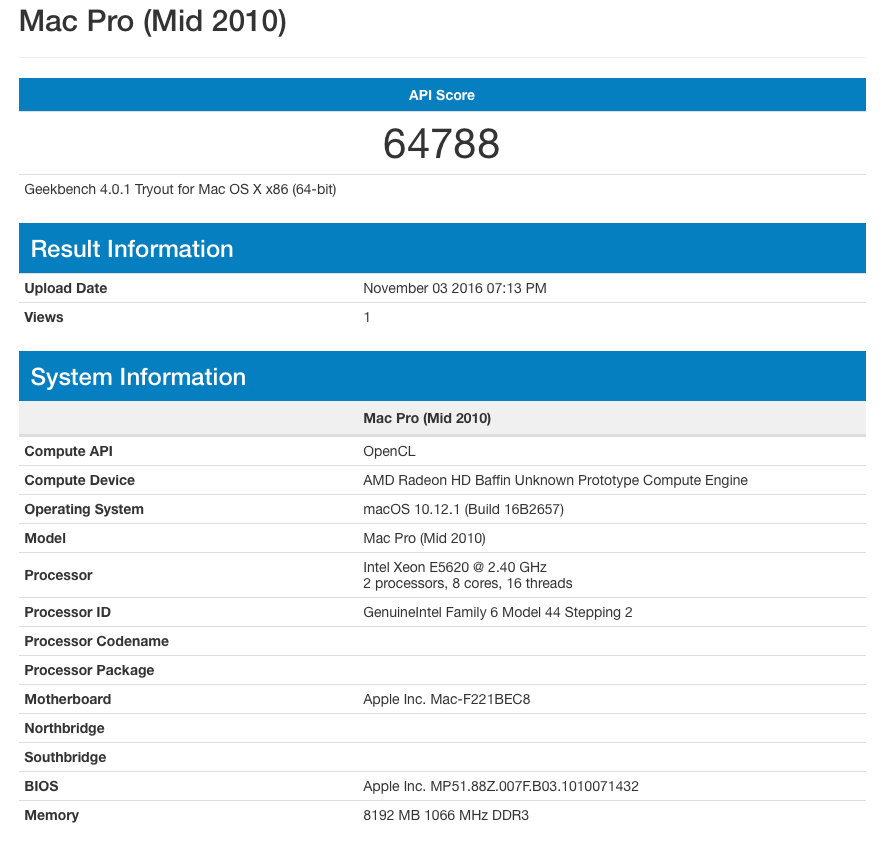The image size is (882, 847).
Task: Select the Upload Date label
Action: pyautogui.click(x=66, y=288)
